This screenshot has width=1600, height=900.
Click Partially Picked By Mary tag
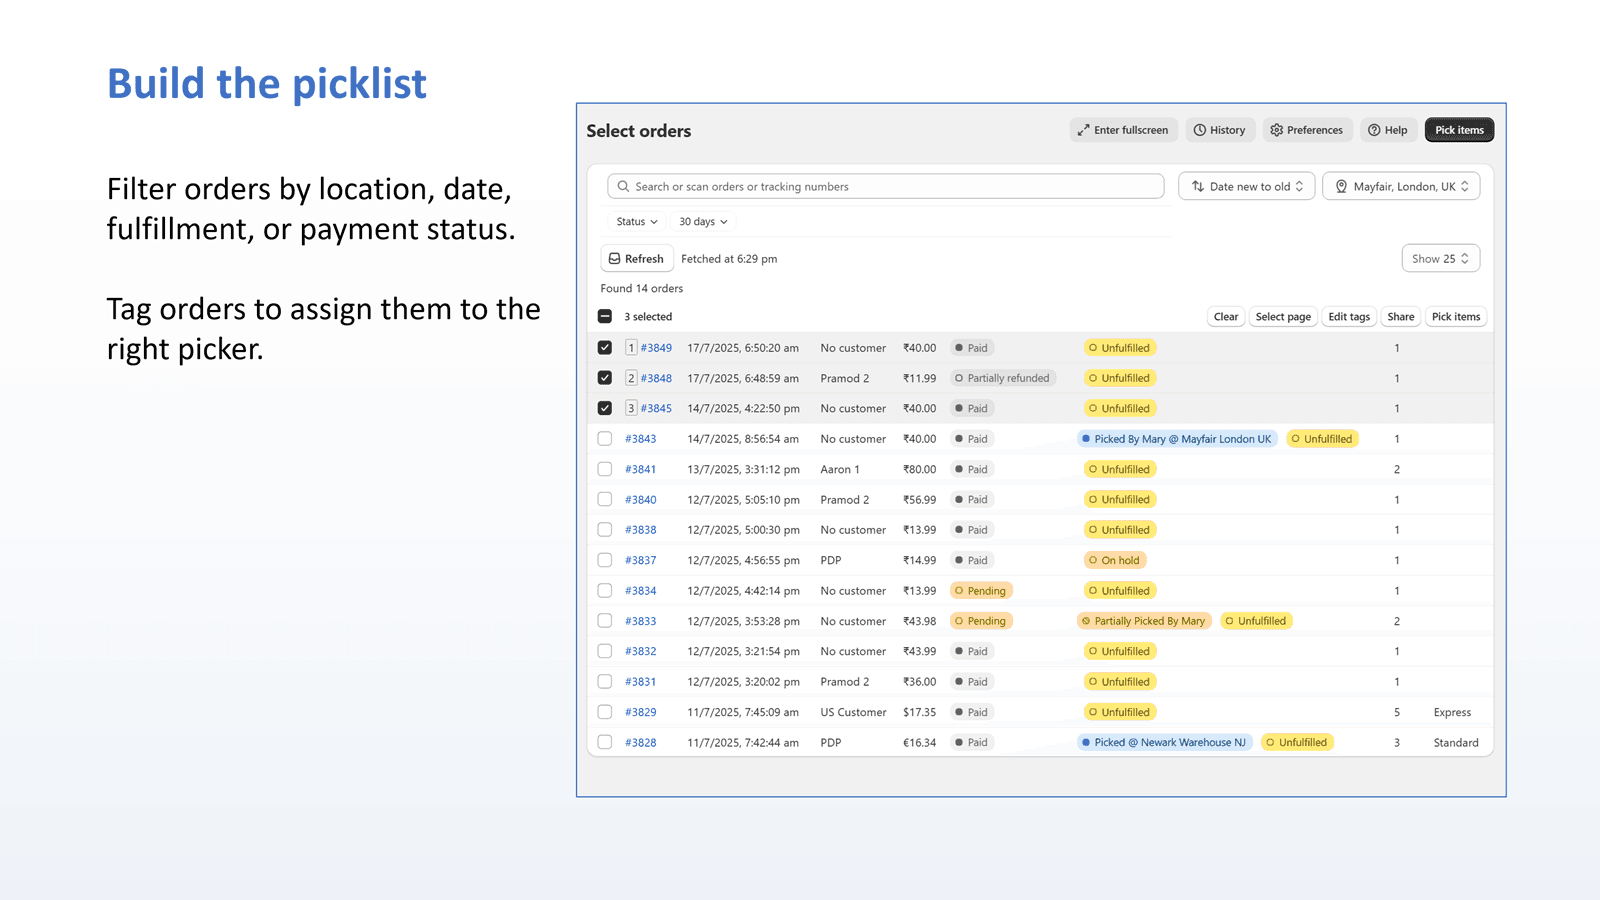[1144, 621]
